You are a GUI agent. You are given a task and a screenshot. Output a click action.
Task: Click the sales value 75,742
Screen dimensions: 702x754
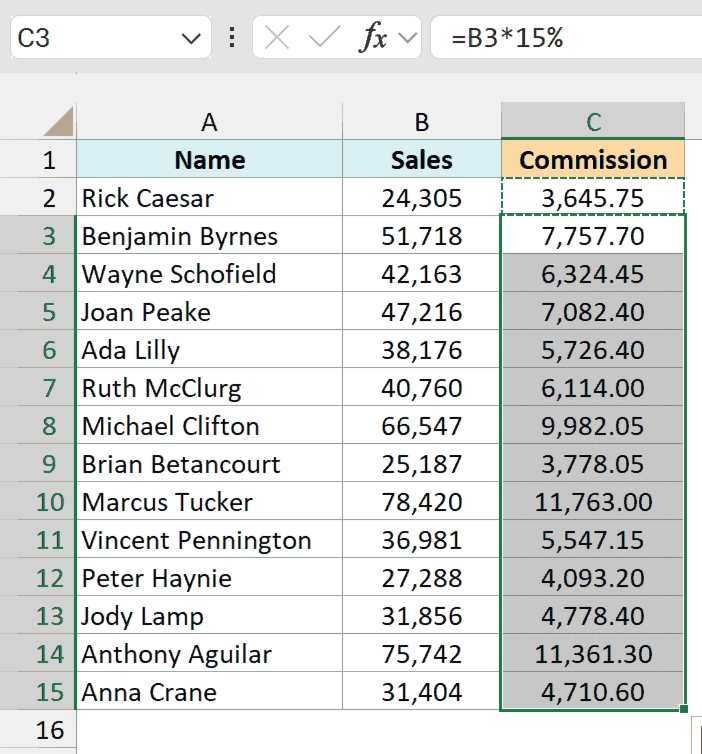point(422,653)
